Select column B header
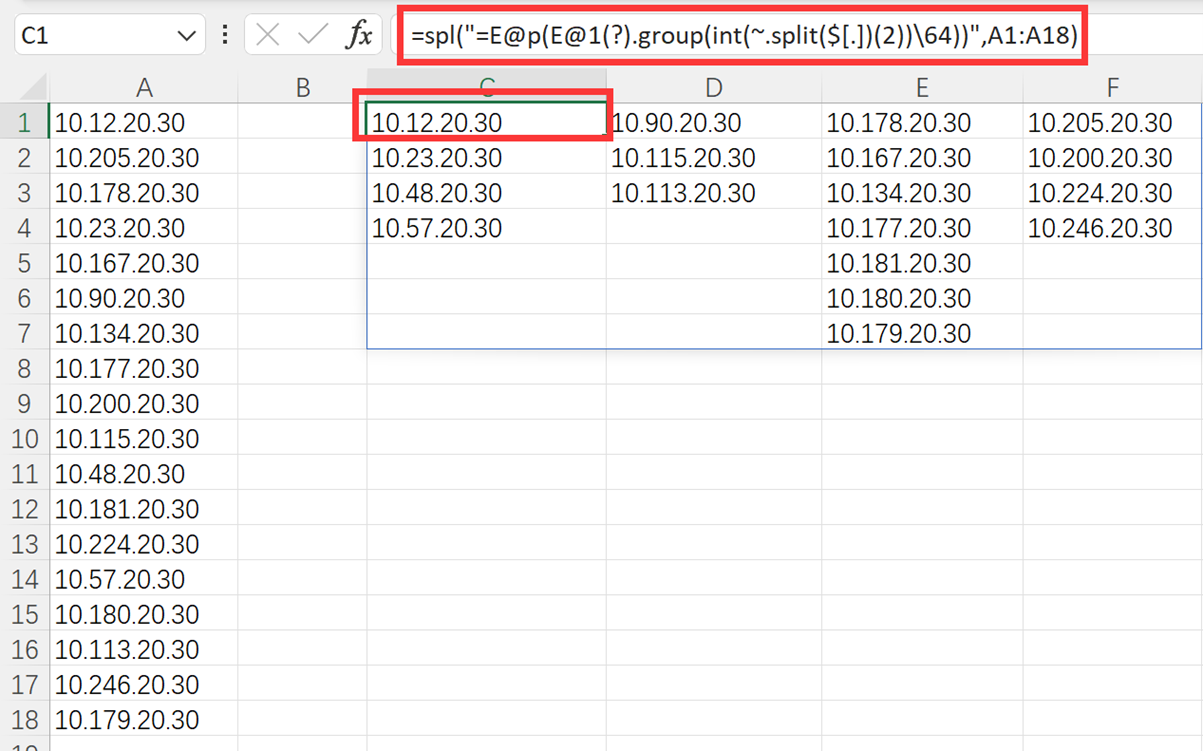This screenshot has height=751, width=1203. (302, 88)
